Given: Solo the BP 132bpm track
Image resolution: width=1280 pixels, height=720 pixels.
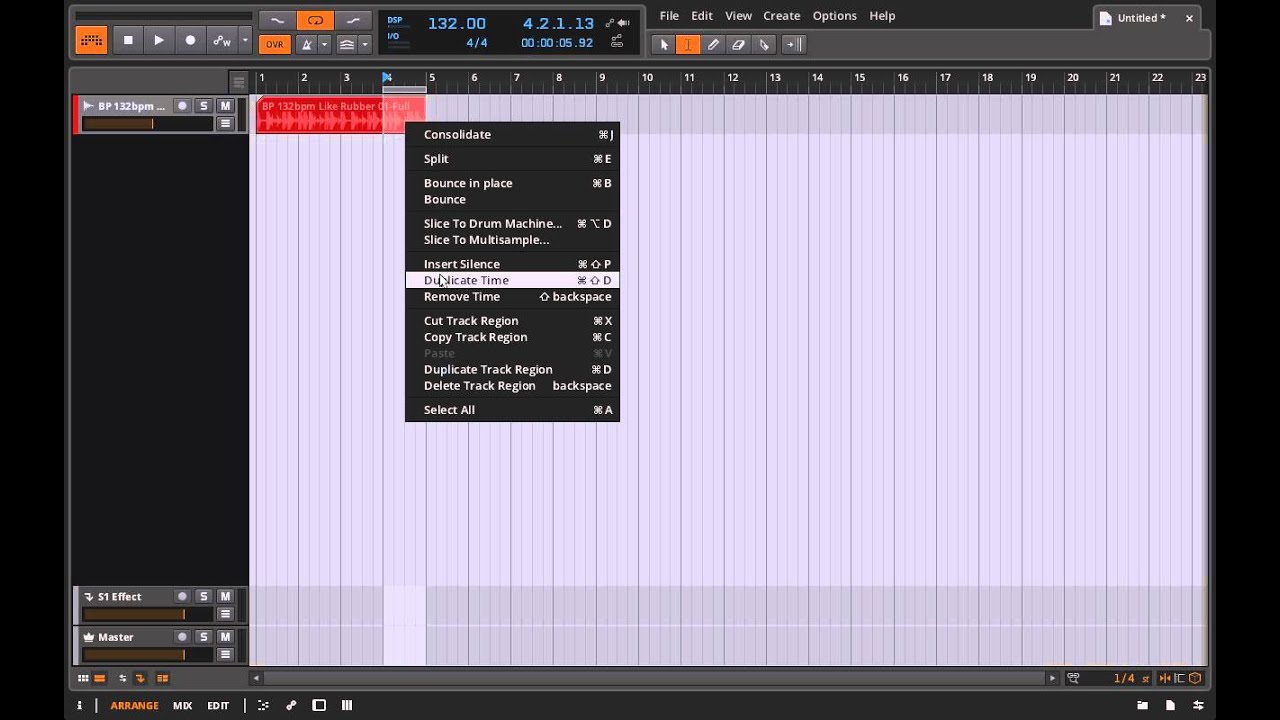Looking at the screenshot, I should (x=204, y=106).
